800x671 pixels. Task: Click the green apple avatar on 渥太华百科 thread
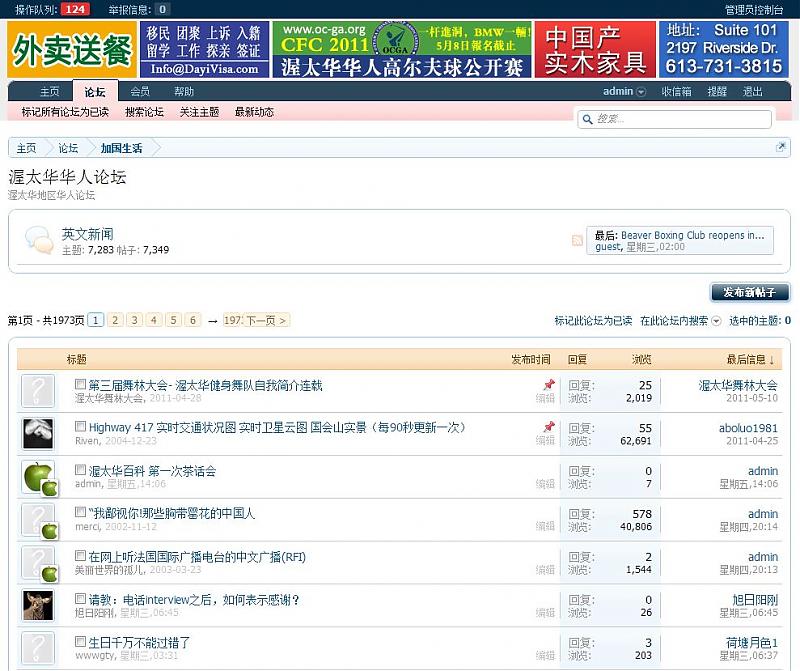(x=38, y=477)
